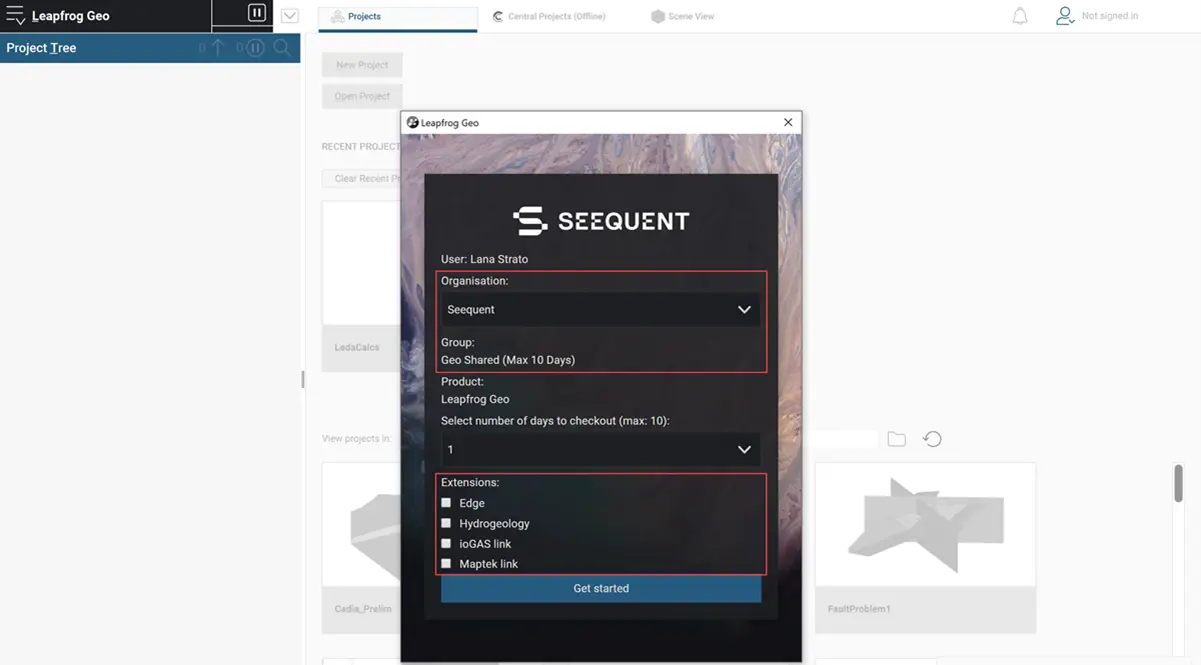Open the Project Tree search magnifier
The image size is (1201, 665).
click(x=283, y=47)
